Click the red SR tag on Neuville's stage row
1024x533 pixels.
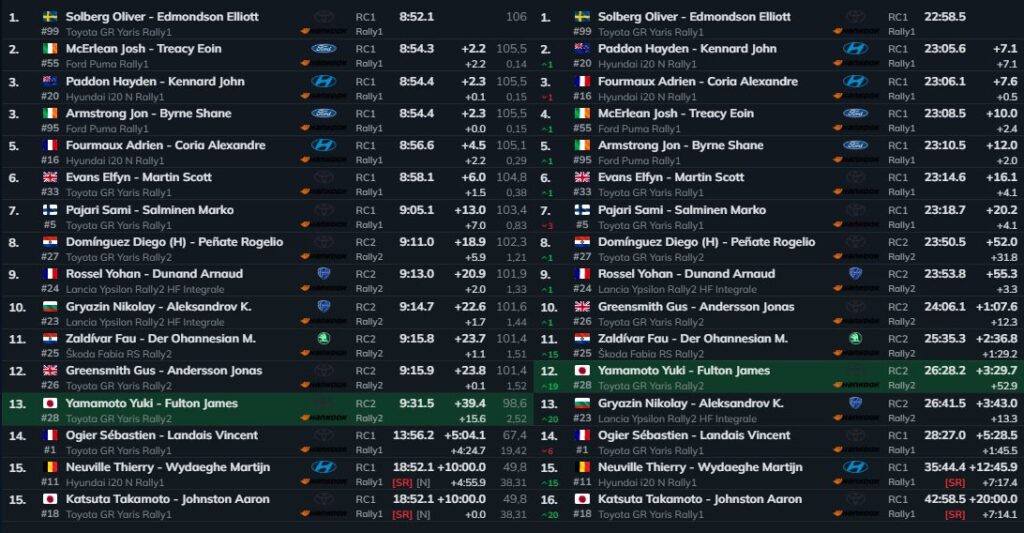click(x=402, y=482)
